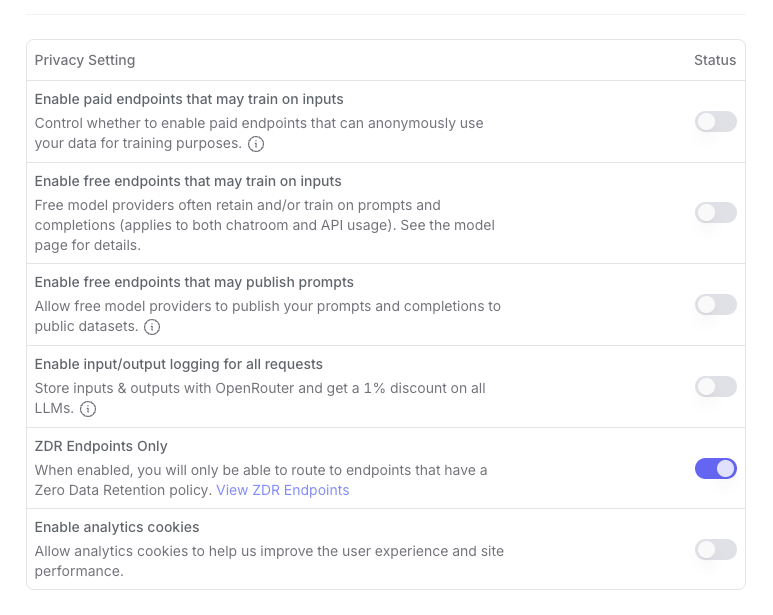Toggle free endpoints that may train on inputs
773x615 pixels.
[715, 213]
